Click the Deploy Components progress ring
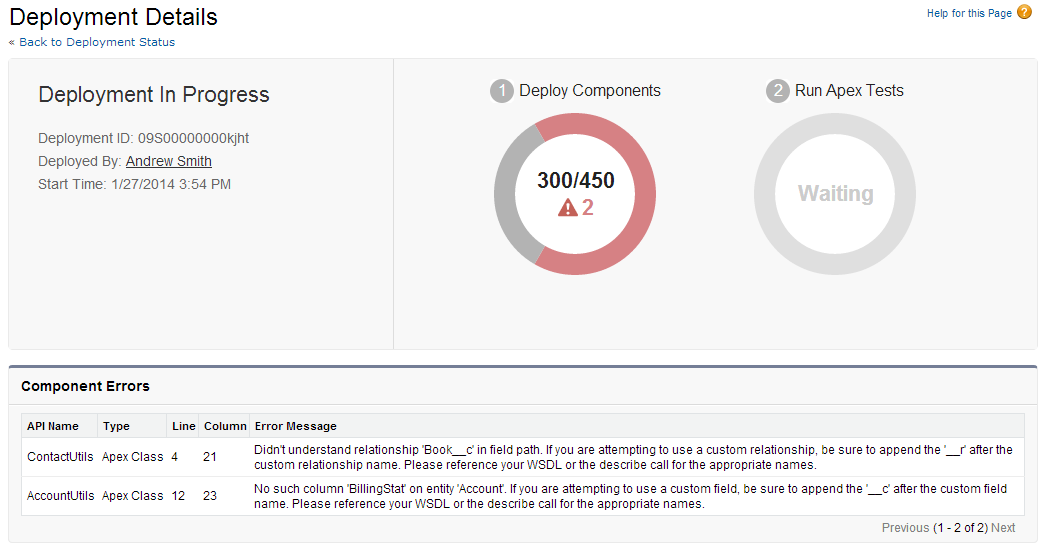 (x=575, y=194)
